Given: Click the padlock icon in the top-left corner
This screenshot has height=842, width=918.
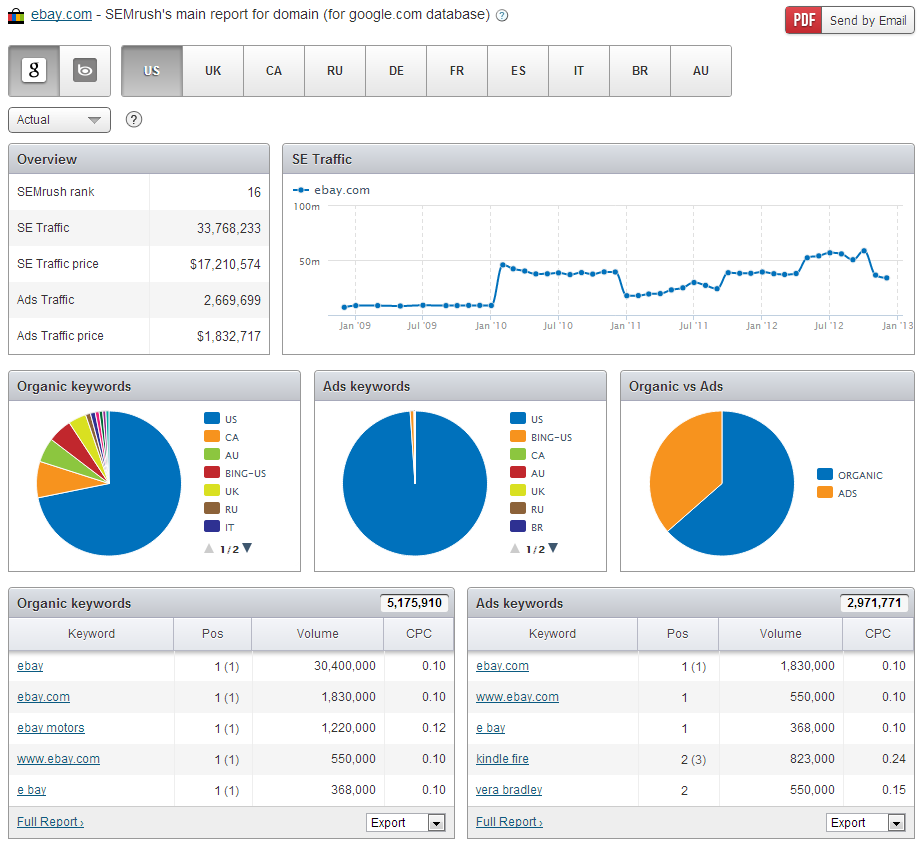Looking at the screenshot, I should [14, 15].
